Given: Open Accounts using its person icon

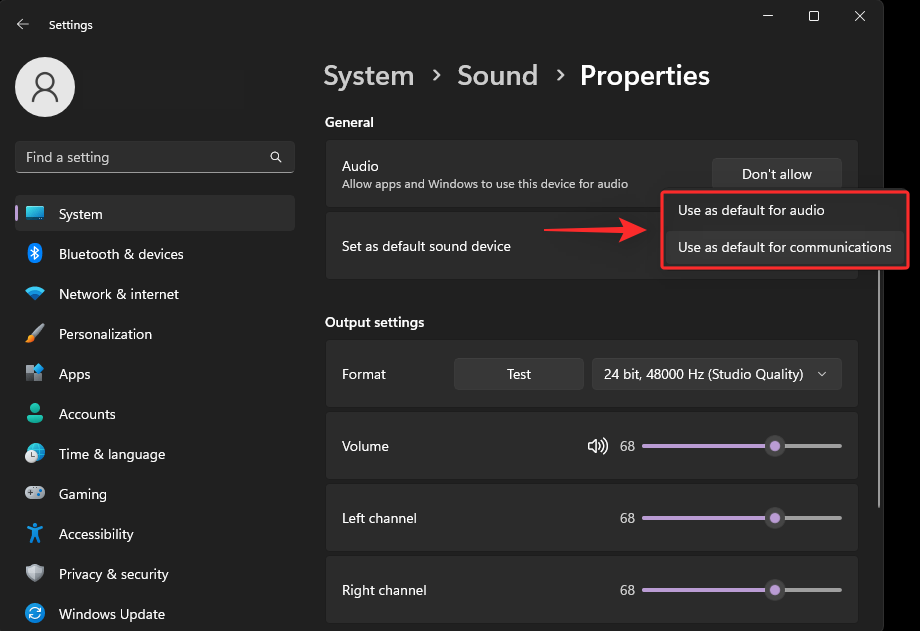Looking at the screenshot, I should click(35, 414).
